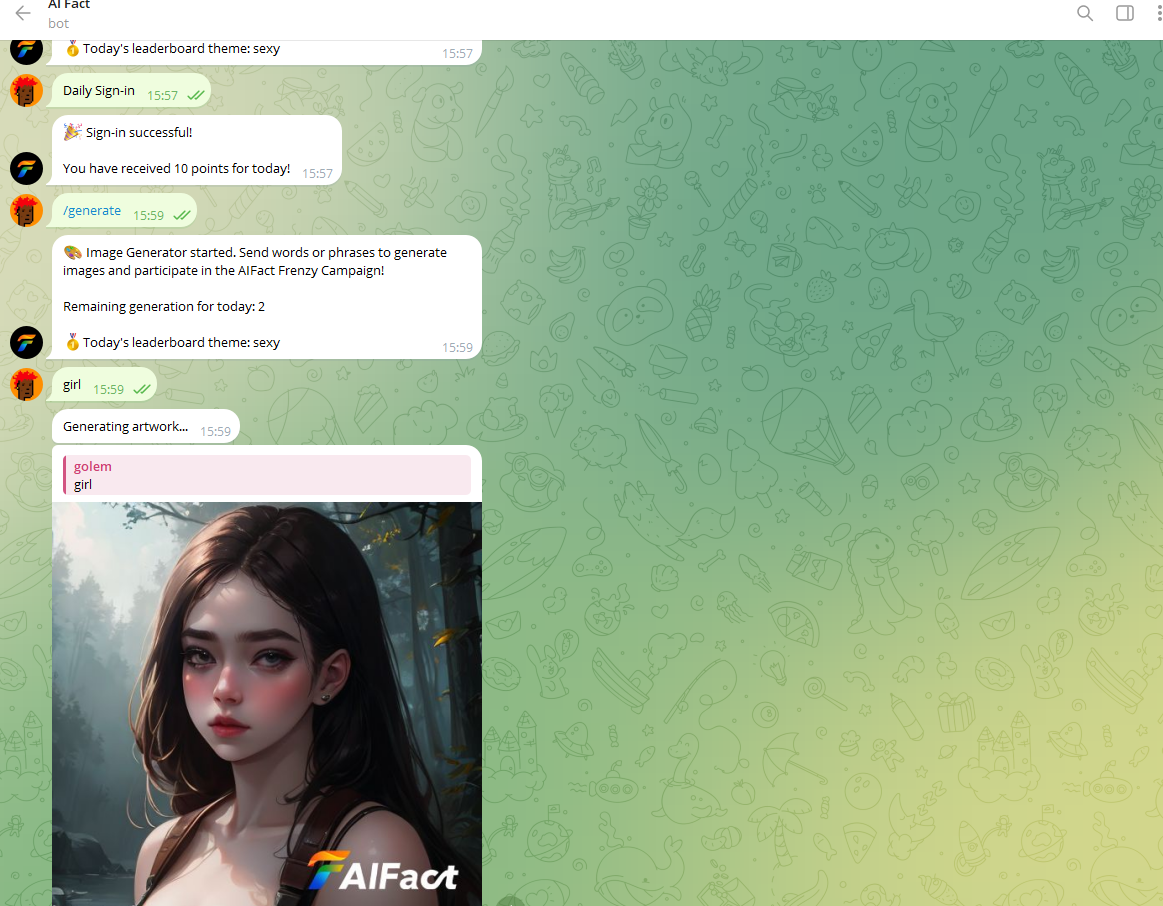Click the /generate command link

(92, 211)
